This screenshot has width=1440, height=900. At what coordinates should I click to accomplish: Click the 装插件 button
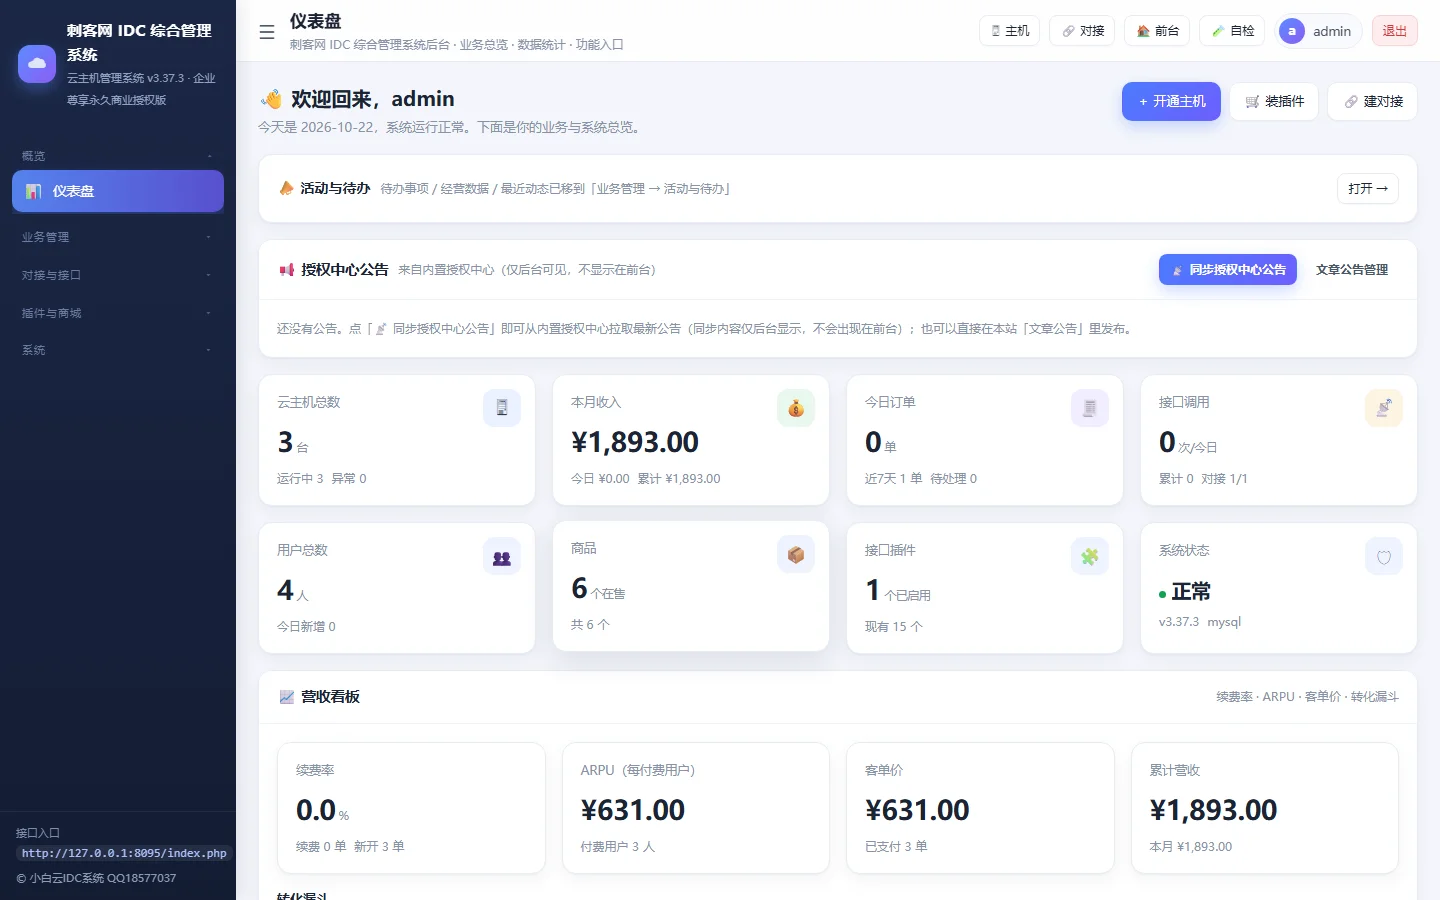tap(1274, 101)
